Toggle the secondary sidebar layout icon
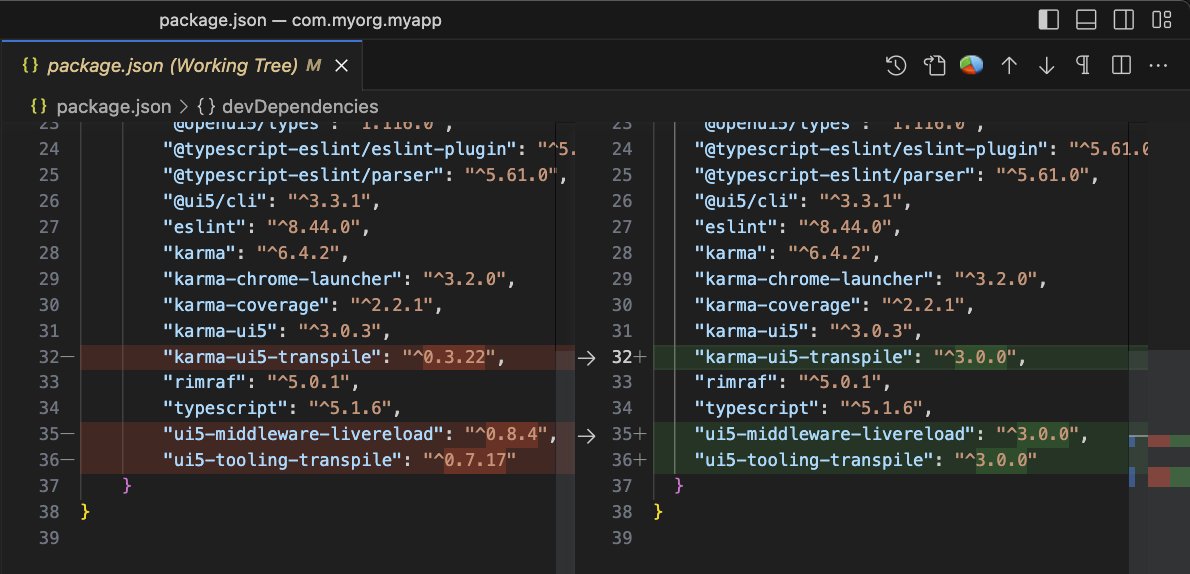 tap(1124, 20)
